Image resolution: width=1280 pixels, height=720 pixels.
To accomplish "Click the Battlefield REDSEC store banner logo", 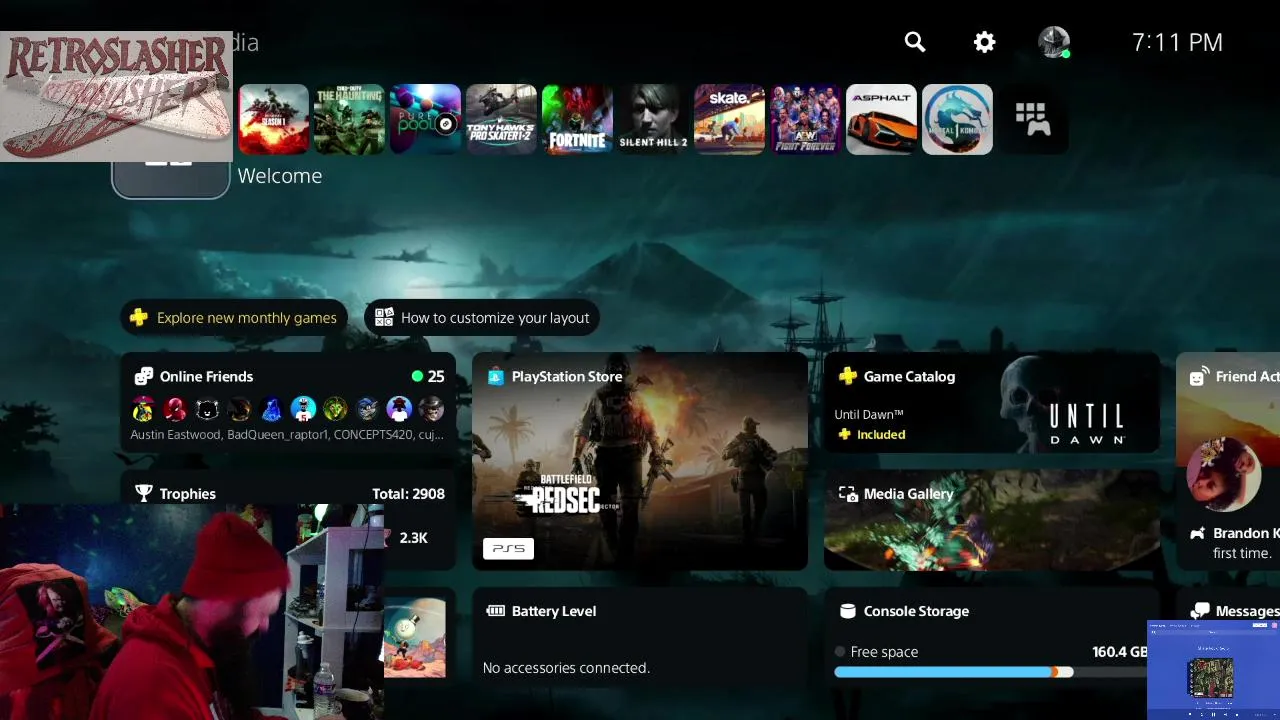I will 567,494.
